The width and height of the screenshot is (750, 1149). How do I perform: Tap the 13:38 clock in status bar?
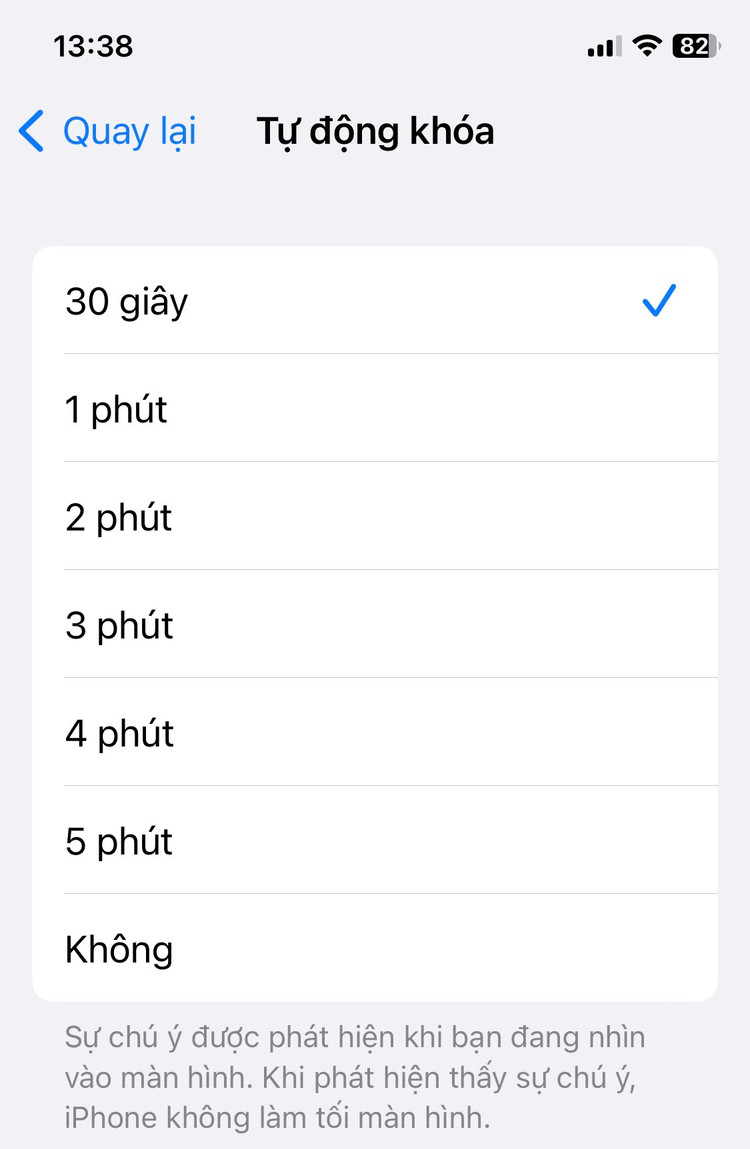click(x=93, y=46)
